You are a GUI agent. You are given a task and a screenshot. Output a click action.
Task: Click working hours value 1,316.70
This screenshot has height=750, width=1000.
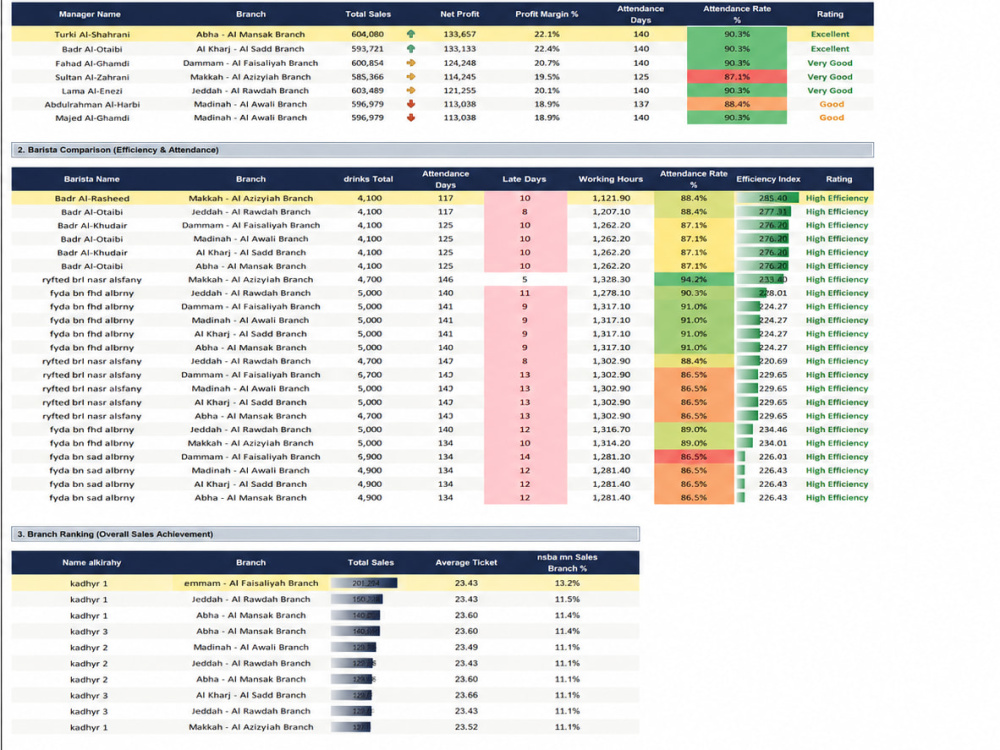click(611, 430)
